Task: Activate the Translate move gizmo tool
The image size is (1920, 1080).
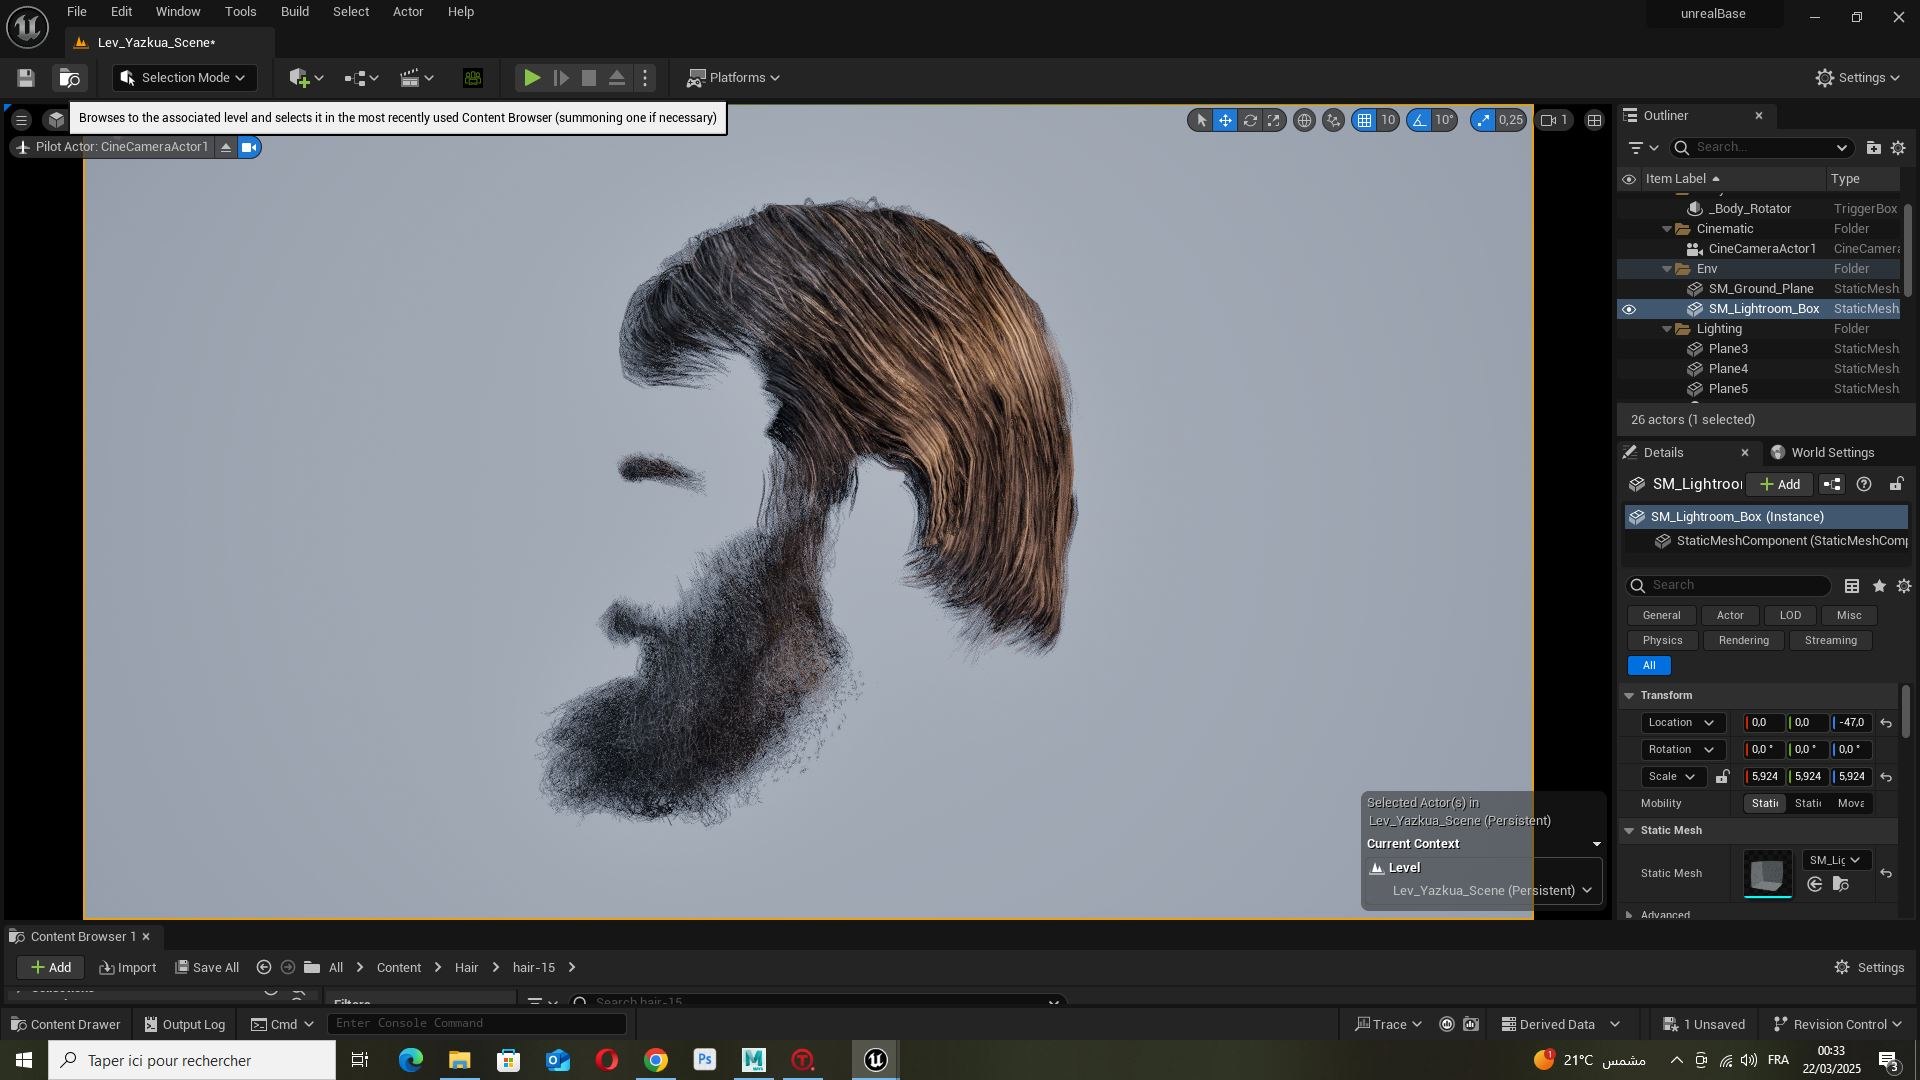Action: pyautogui.click(x=1226, y=120)
